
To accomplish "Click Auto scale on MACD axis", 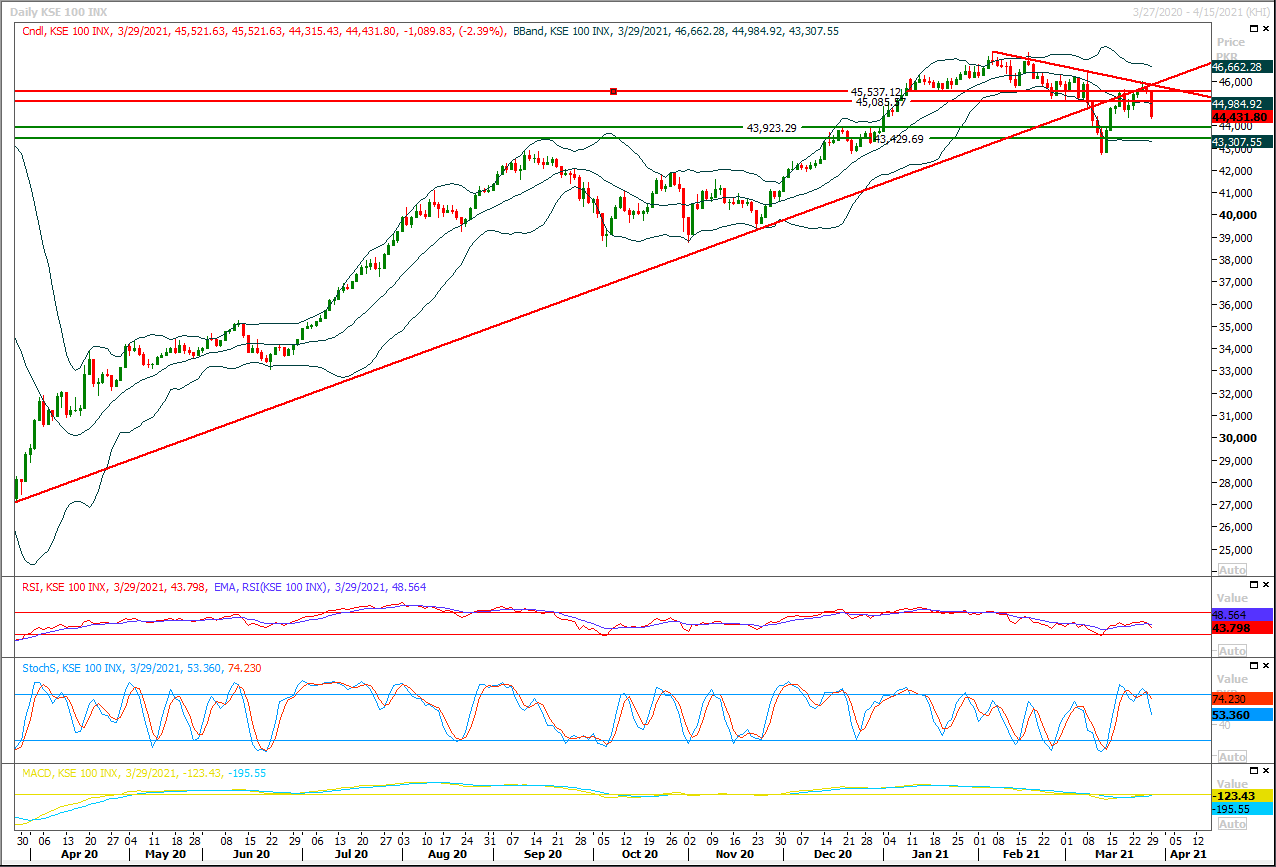I will tap(1231, 824).
